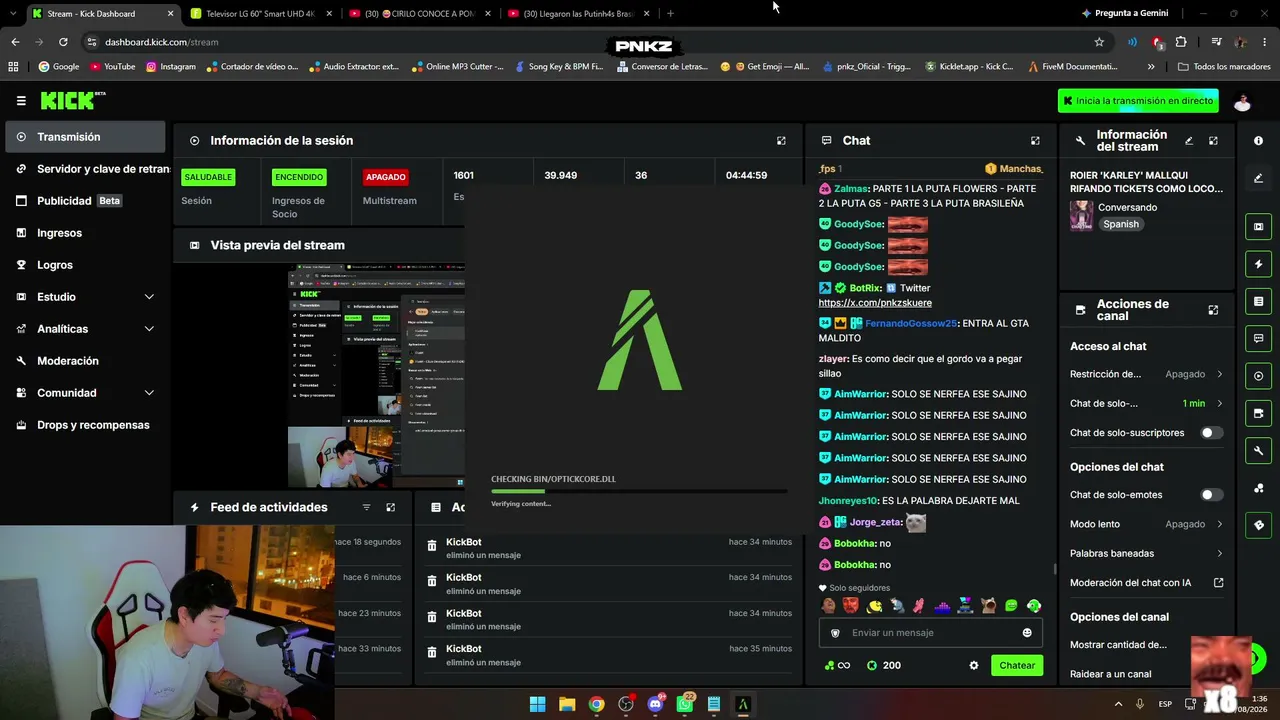Expand the Información de la sesión panel

tap(781, 141)
